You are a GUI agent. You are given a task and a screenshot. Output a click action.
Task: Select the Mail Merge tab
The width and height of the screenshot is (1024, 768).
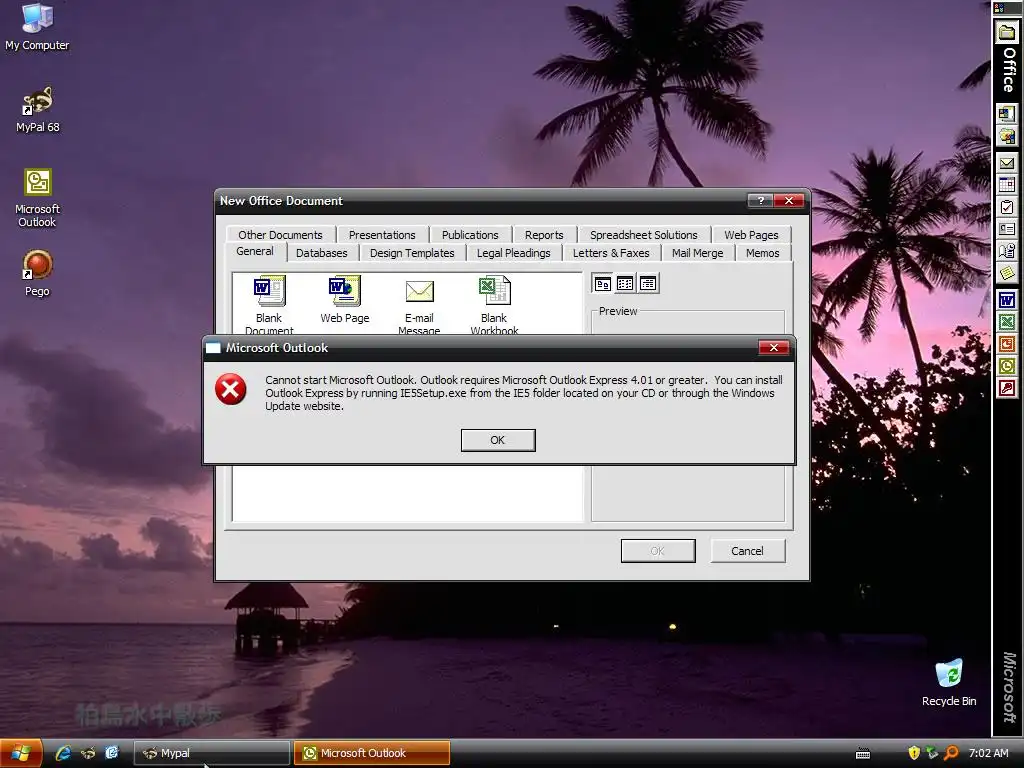(697, 253)
